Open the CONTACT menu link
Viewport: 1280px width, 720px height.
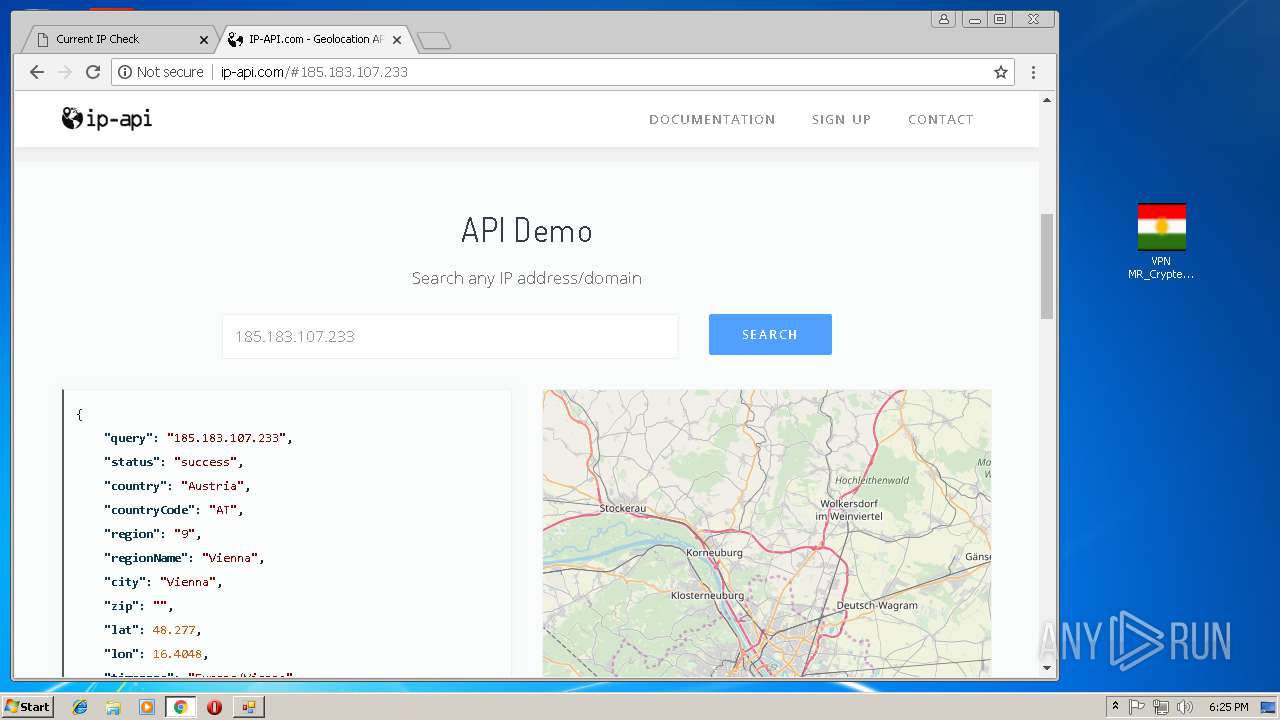(940, 119)
